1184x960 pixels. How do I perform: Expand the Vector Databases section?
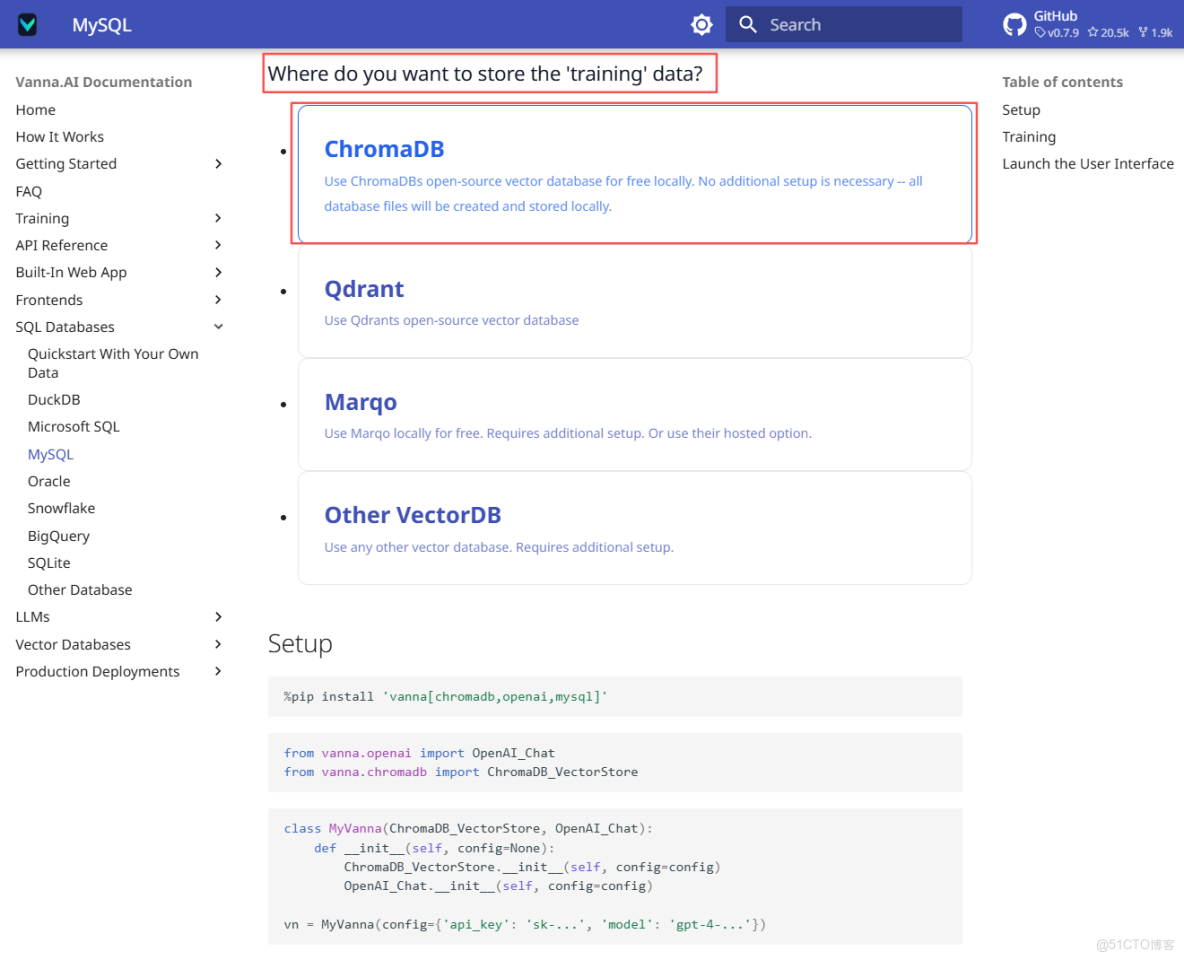click(x=218, y=645)
